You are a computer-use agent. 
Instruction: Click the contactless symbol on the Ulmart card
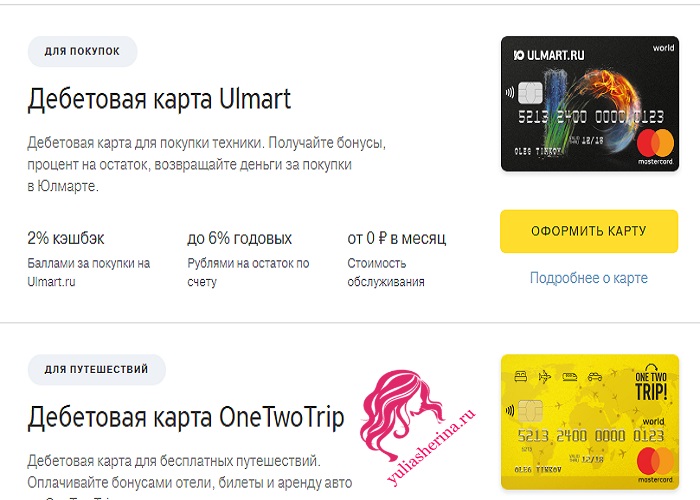(x=510, y=93)
